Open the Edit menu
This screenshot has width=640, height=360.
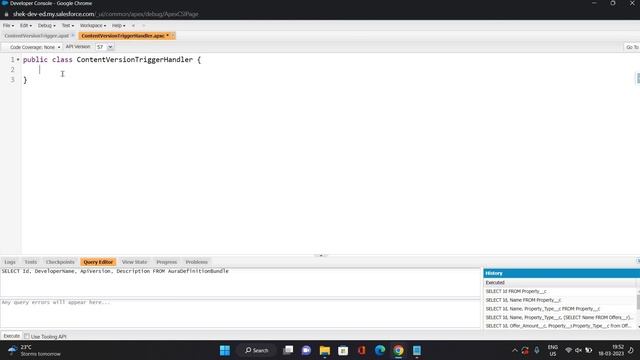[x=25, y=25]
